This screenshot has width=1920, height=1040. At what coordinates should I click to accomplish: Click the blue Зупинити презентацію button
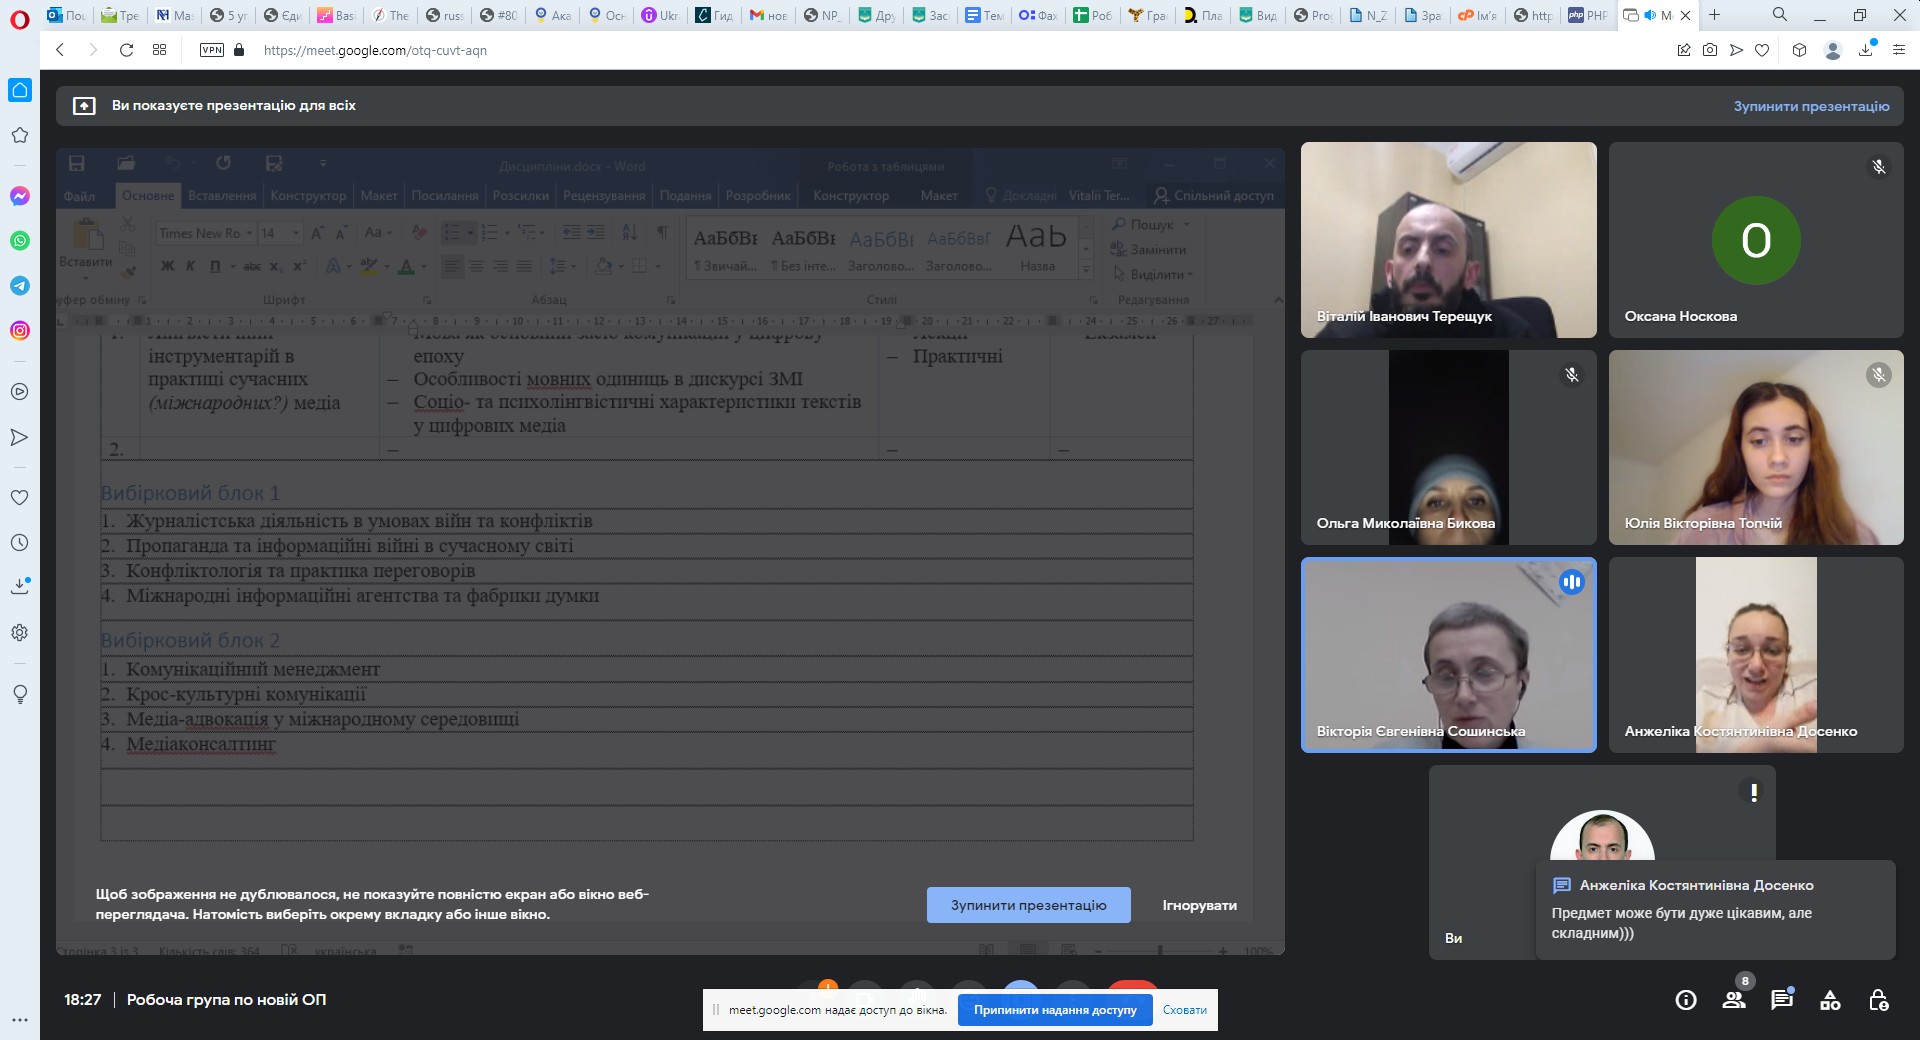[x=1028, y=905]
